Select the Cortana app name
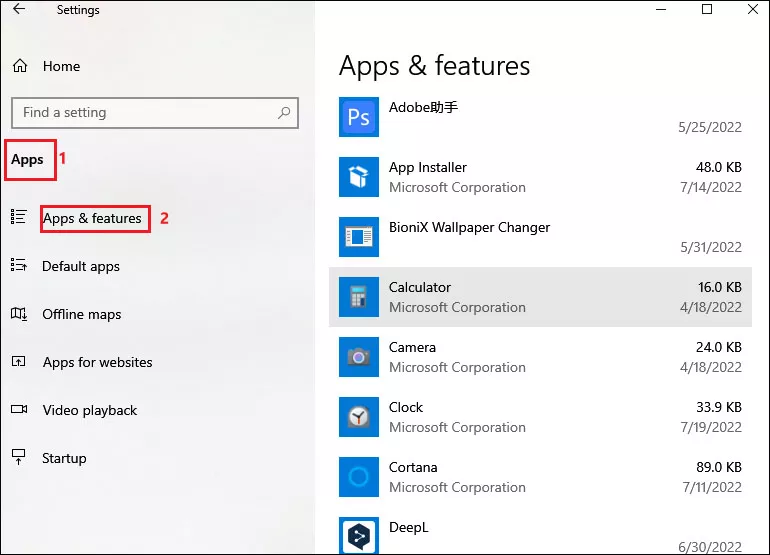 click(x=413, y=467)
